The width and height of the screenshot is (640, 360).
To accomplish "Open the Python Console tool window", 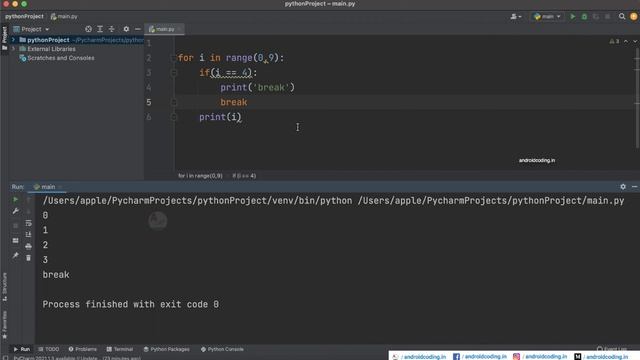I will 222,349.
